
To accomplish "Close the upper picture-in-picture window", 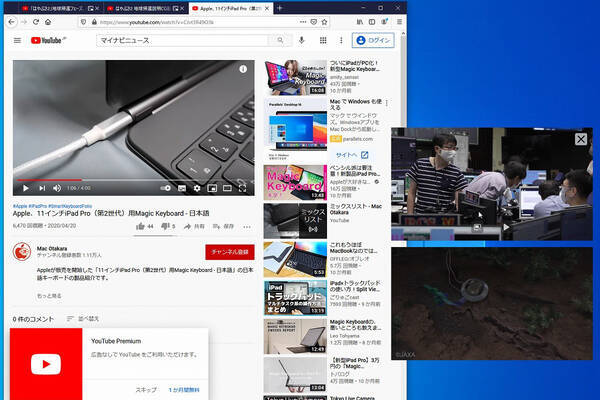I will coord(580,139).
